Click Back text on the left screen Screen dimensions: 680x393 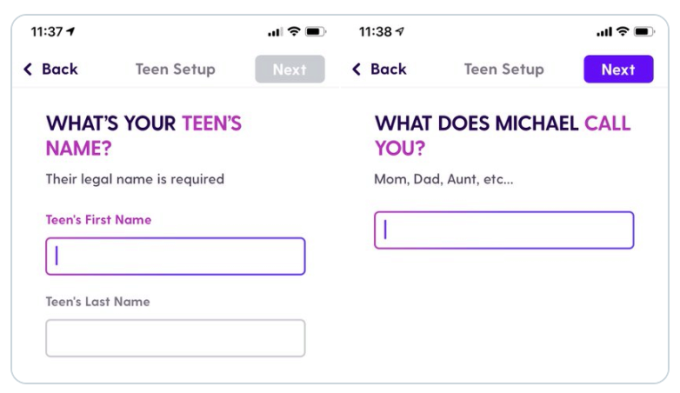tap(60, 69)
